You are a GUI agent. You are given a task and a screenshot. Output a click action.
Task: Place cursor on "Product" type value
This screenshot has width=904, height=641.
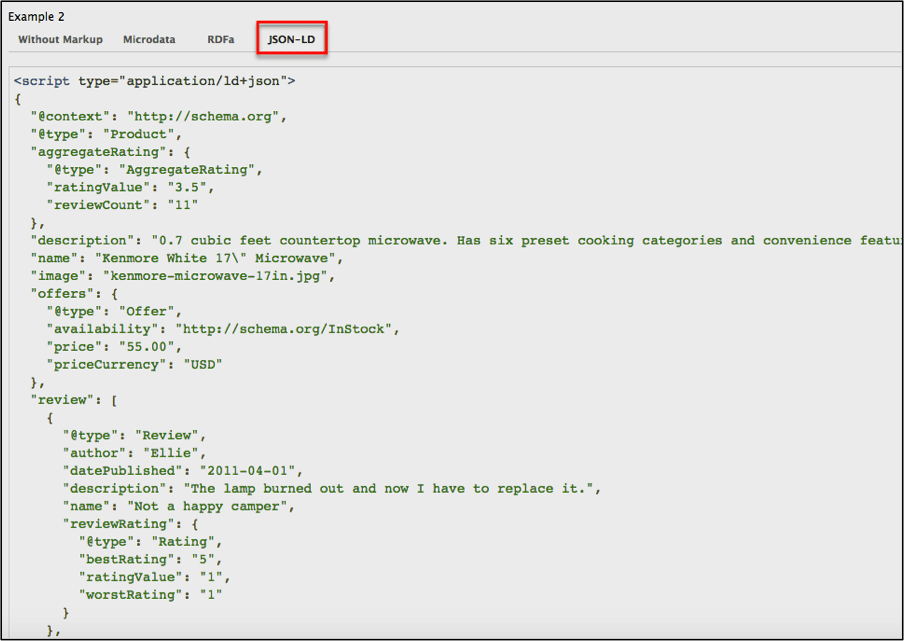coord(140,133)
